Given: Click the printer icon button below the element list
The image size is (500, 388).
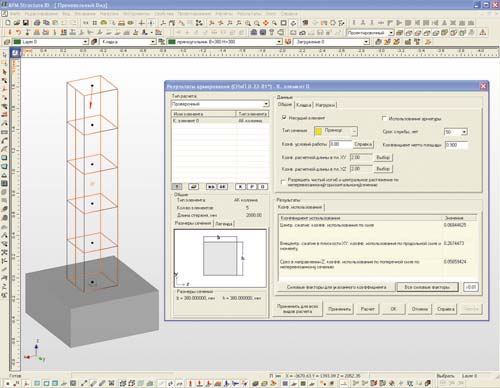Looking at the screenshot, I should (193, 187).
